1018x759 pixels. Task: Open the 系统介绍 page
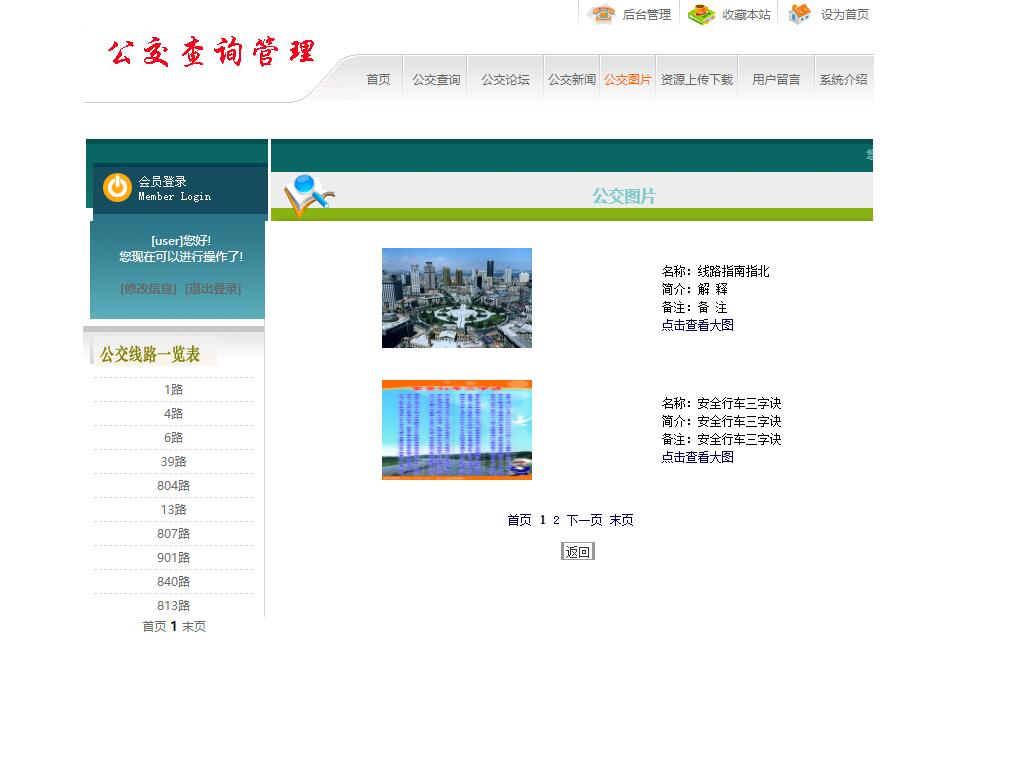(x=841, y=79)
